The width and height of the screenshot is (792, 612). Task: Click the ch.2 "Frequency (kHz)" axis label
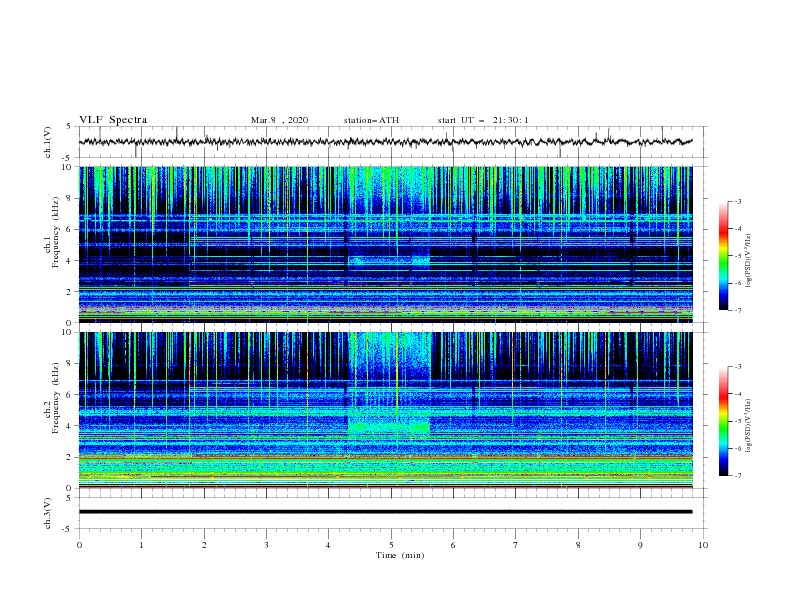[56, 398]
